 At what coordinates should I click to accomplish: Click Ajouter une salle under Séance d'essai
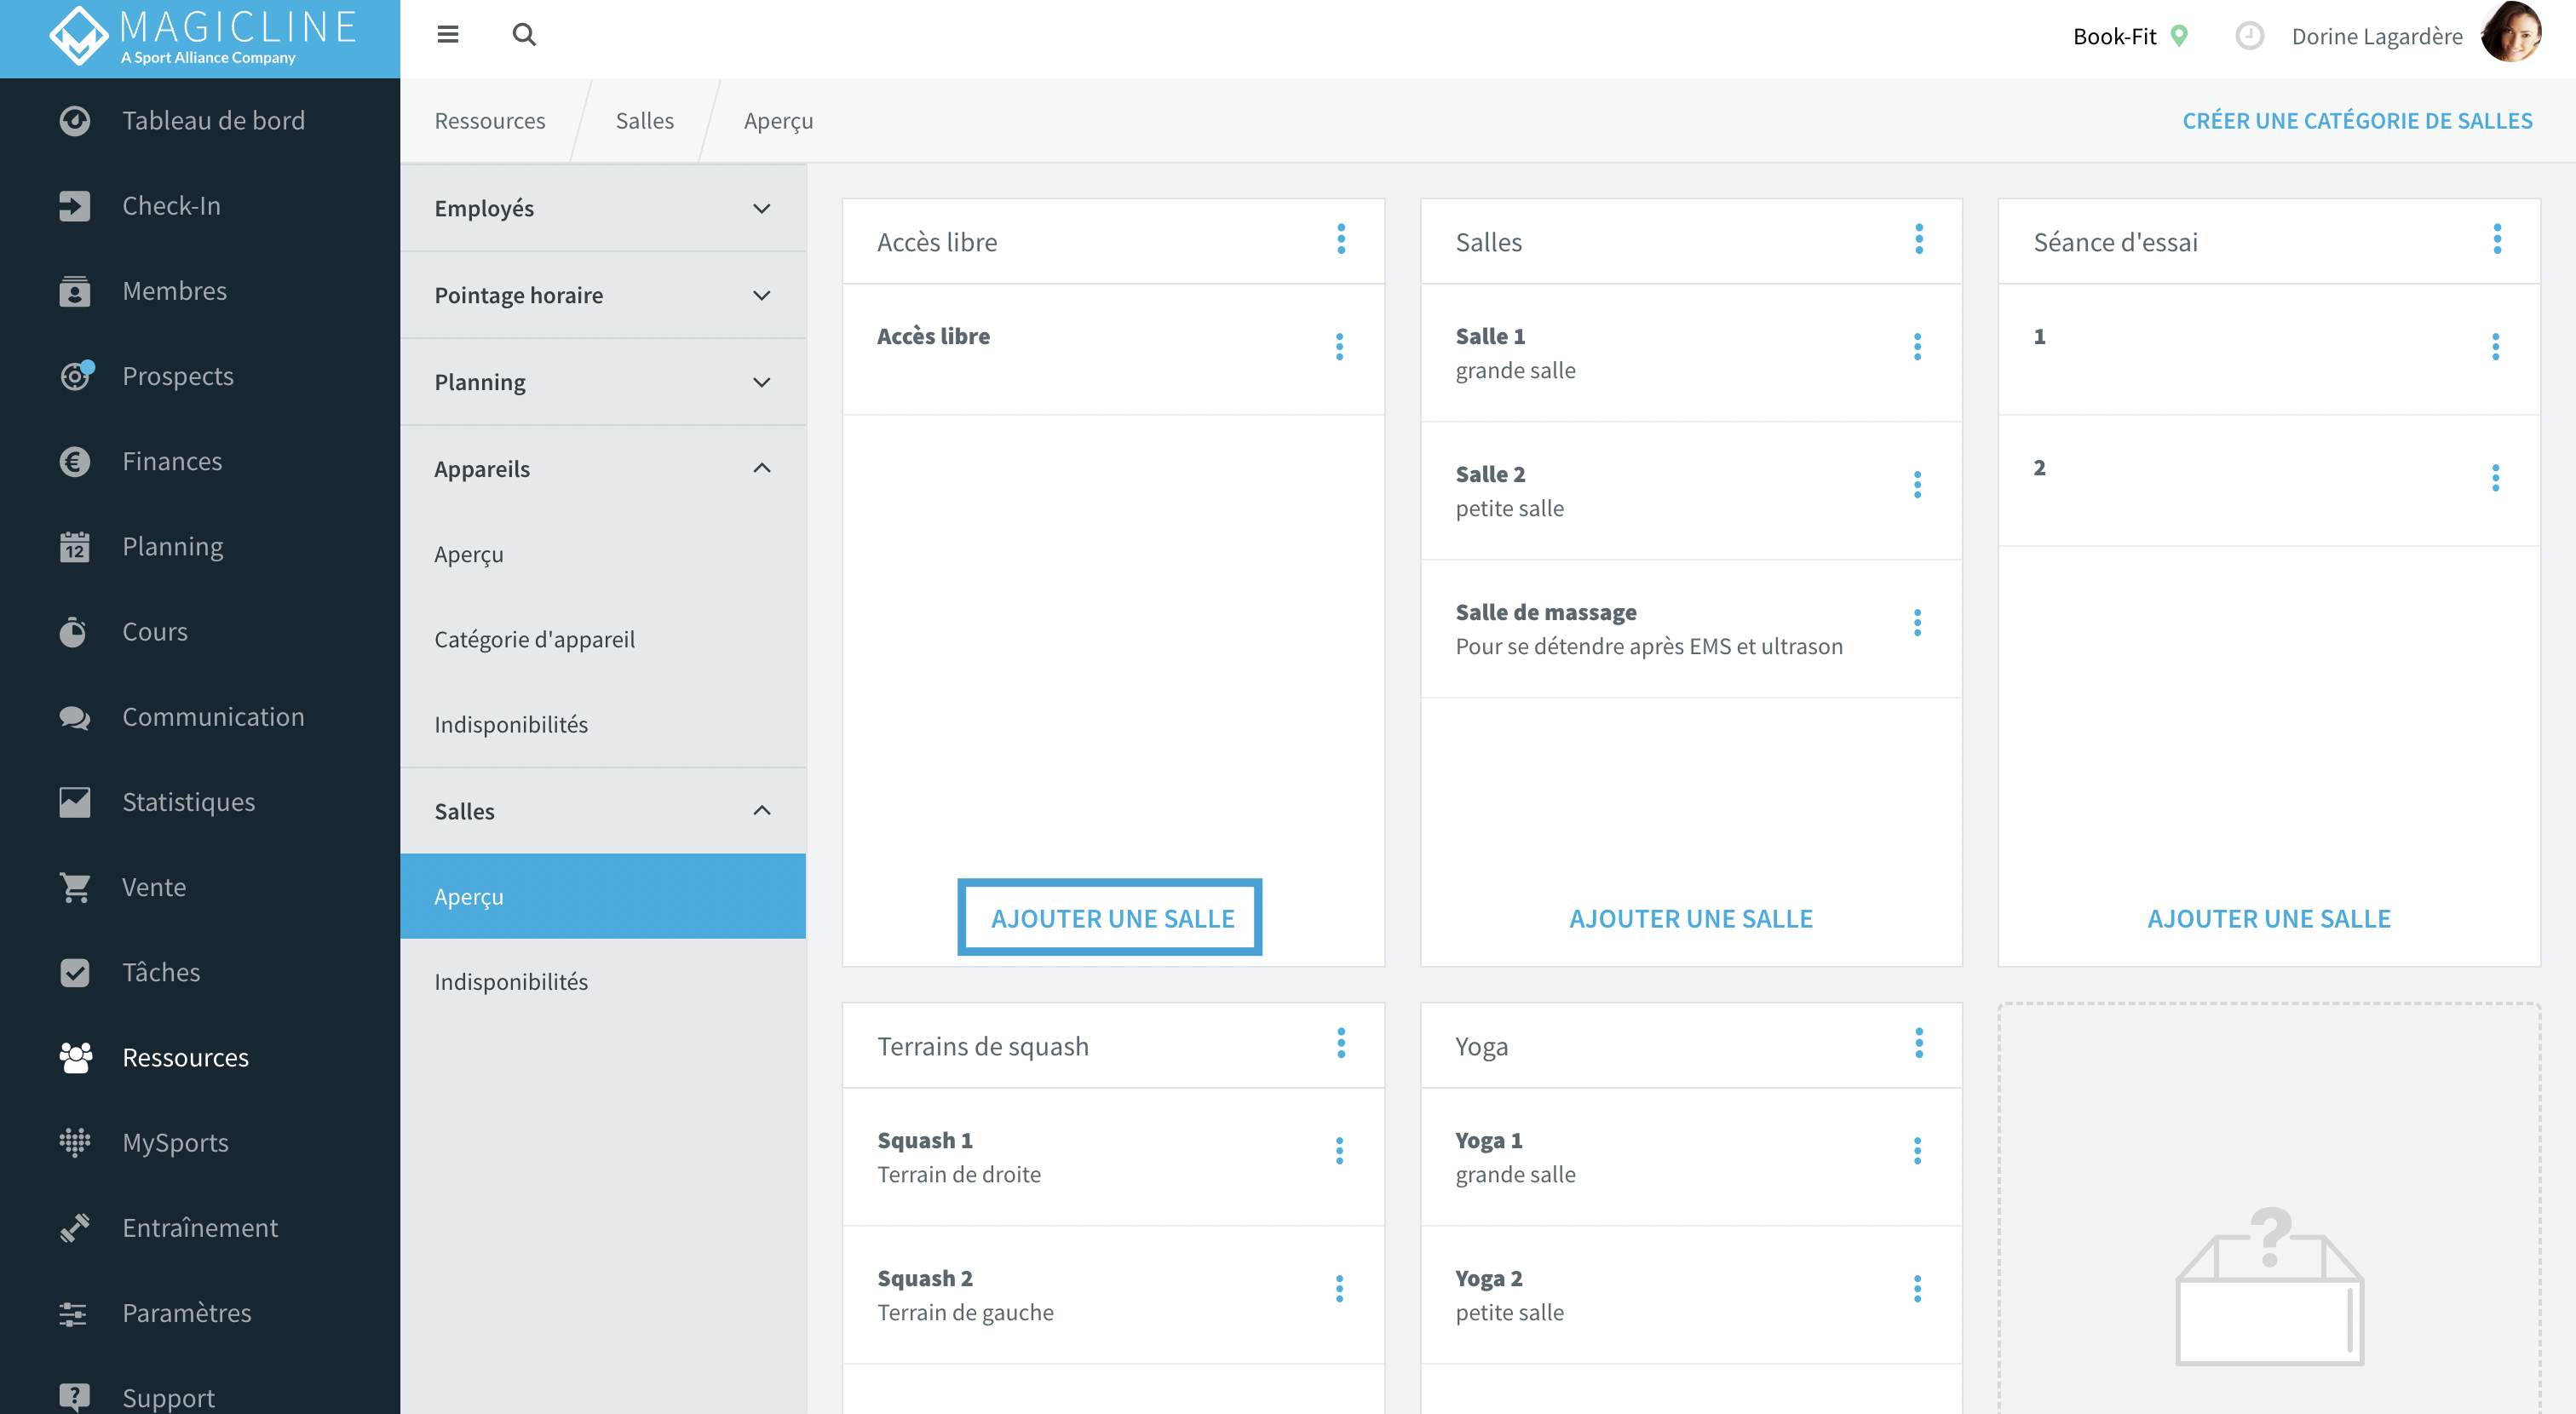[x=2269, y=918]
